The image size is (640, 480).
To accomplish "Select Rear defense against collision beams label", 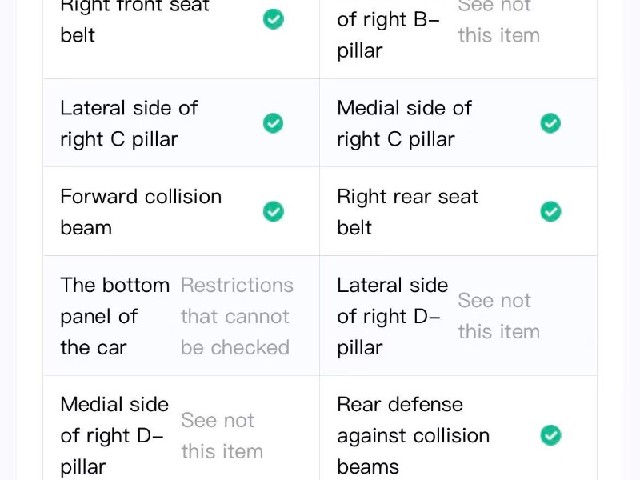I will (x=413, y=436).
